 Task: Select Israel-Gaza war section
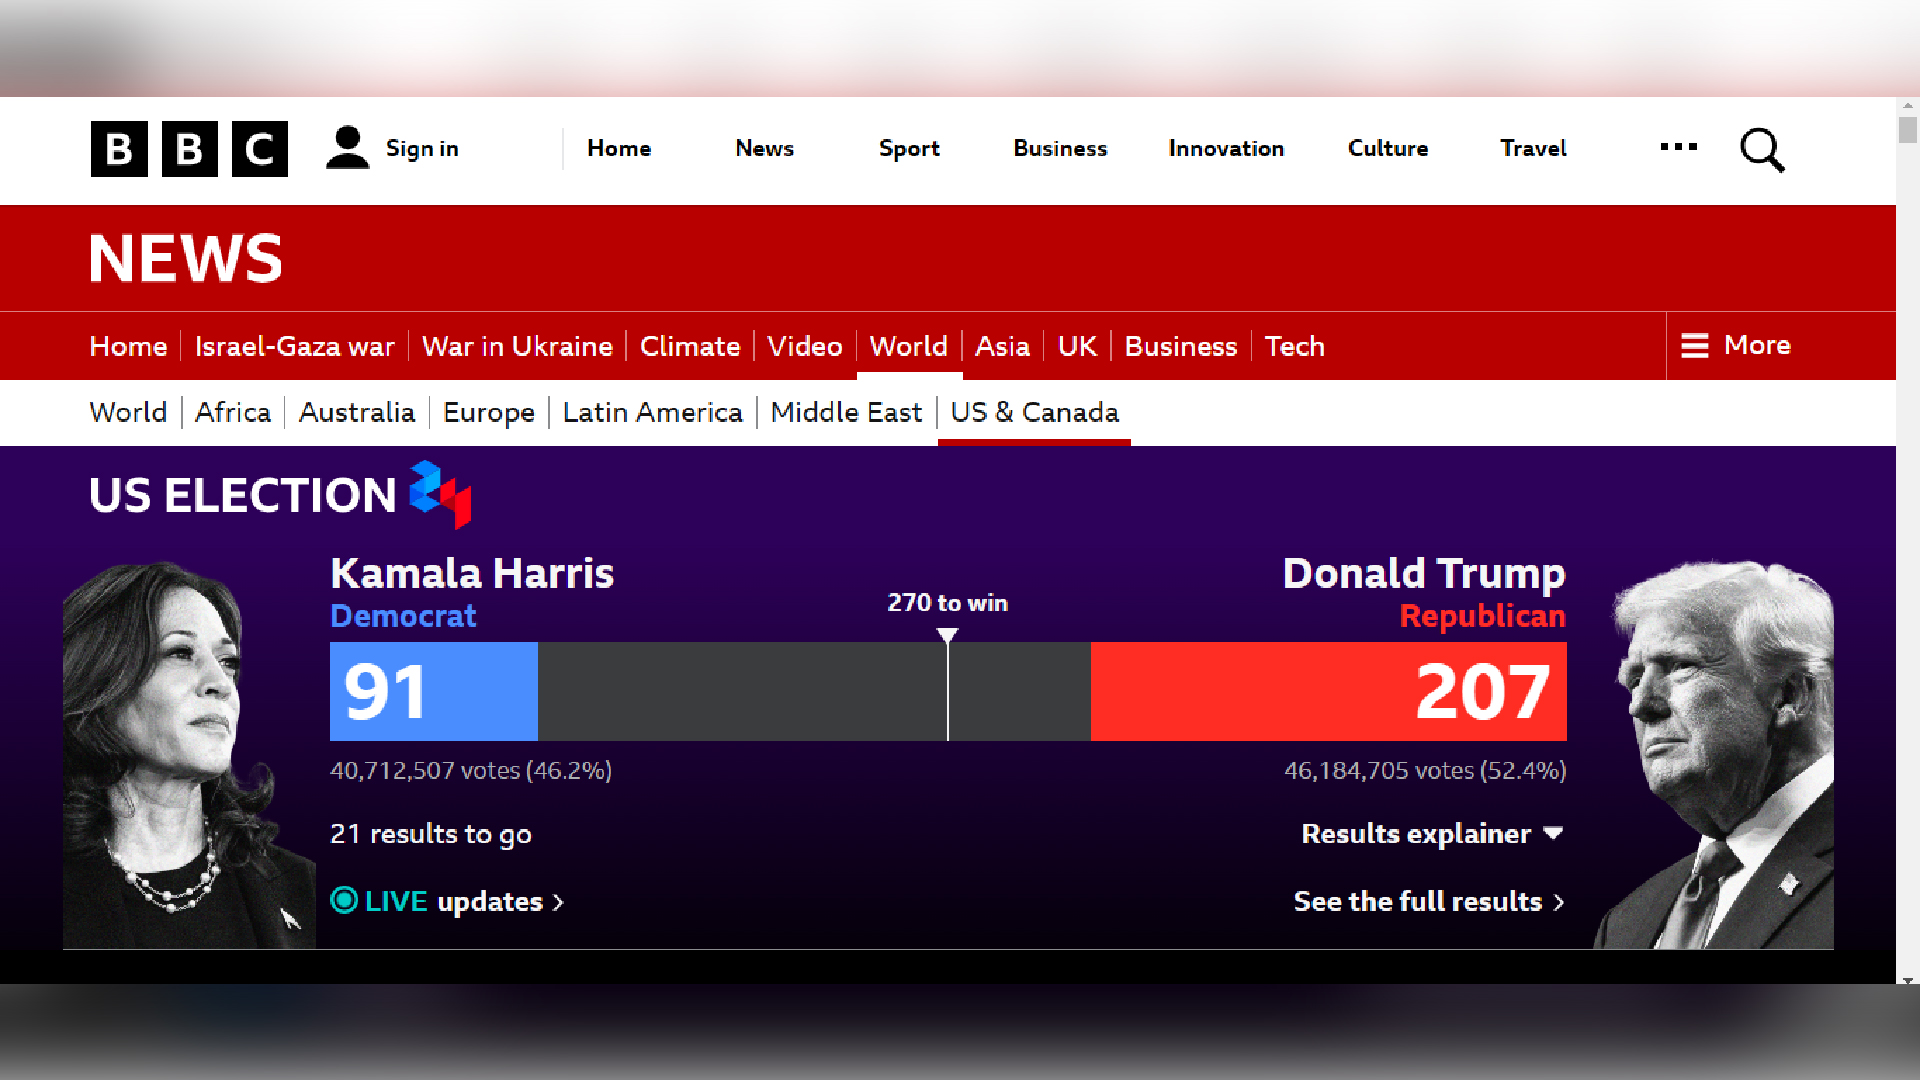pos(295,346)
